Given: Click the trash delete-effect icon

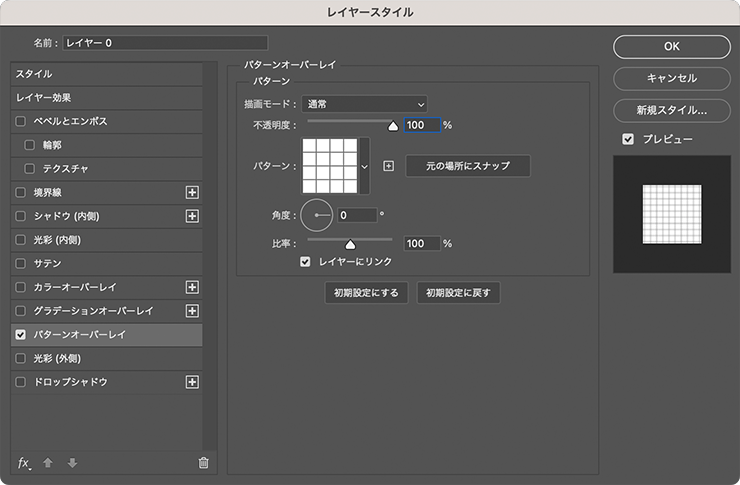Looking at the screenshot, I should [x=203, y=463].
